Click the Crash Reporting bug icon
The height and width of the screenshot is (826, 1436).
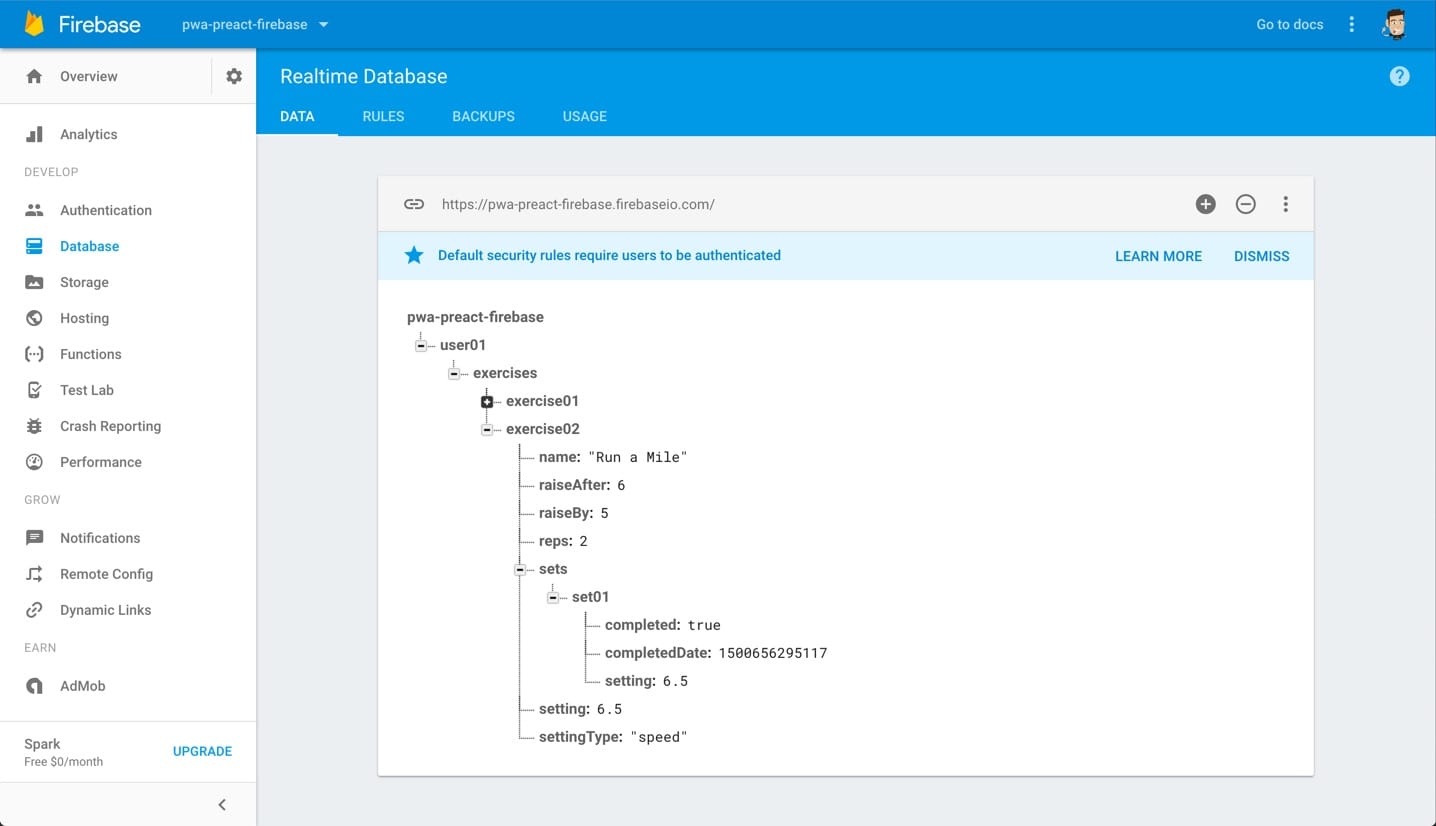click(34, 426)
